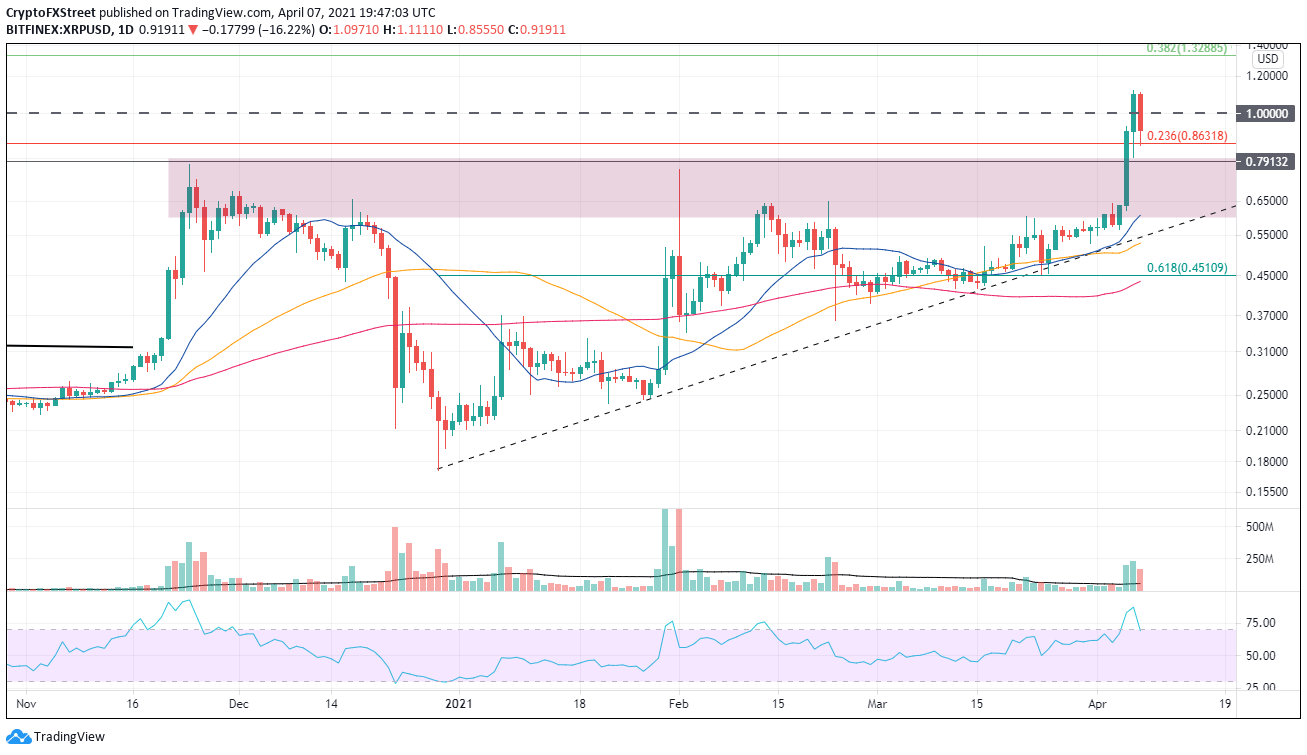Click the 0.18000 price axis value
This screenshot has height=755, width=1307.
[1267, 462]
